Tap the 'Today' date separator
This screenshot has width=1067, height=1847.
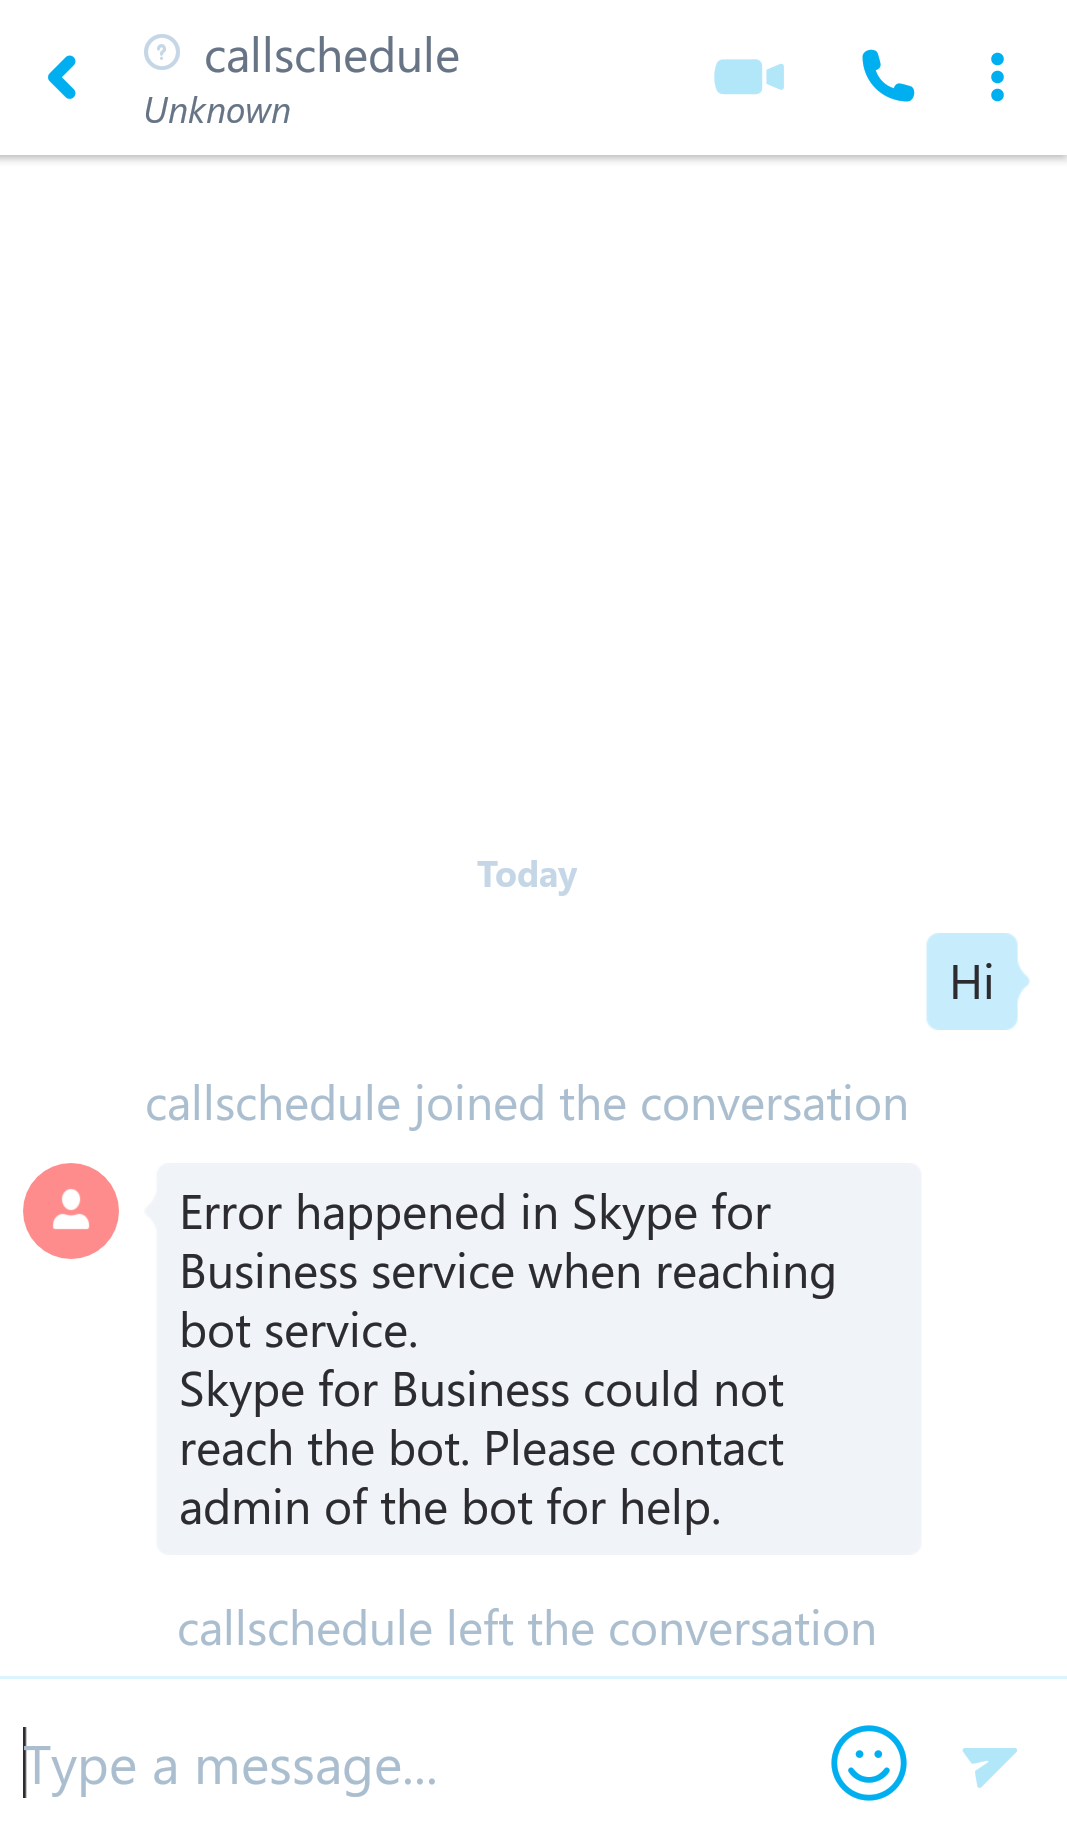[x=527, y=874]
